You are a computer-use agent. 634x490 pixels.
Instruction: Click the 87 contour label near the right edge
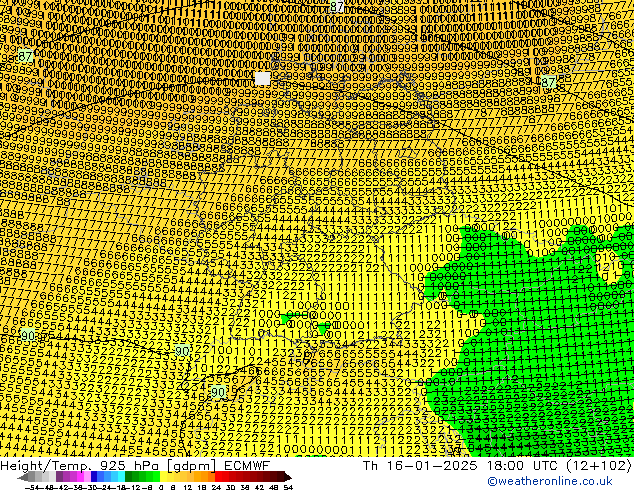(x=548, y=82)
